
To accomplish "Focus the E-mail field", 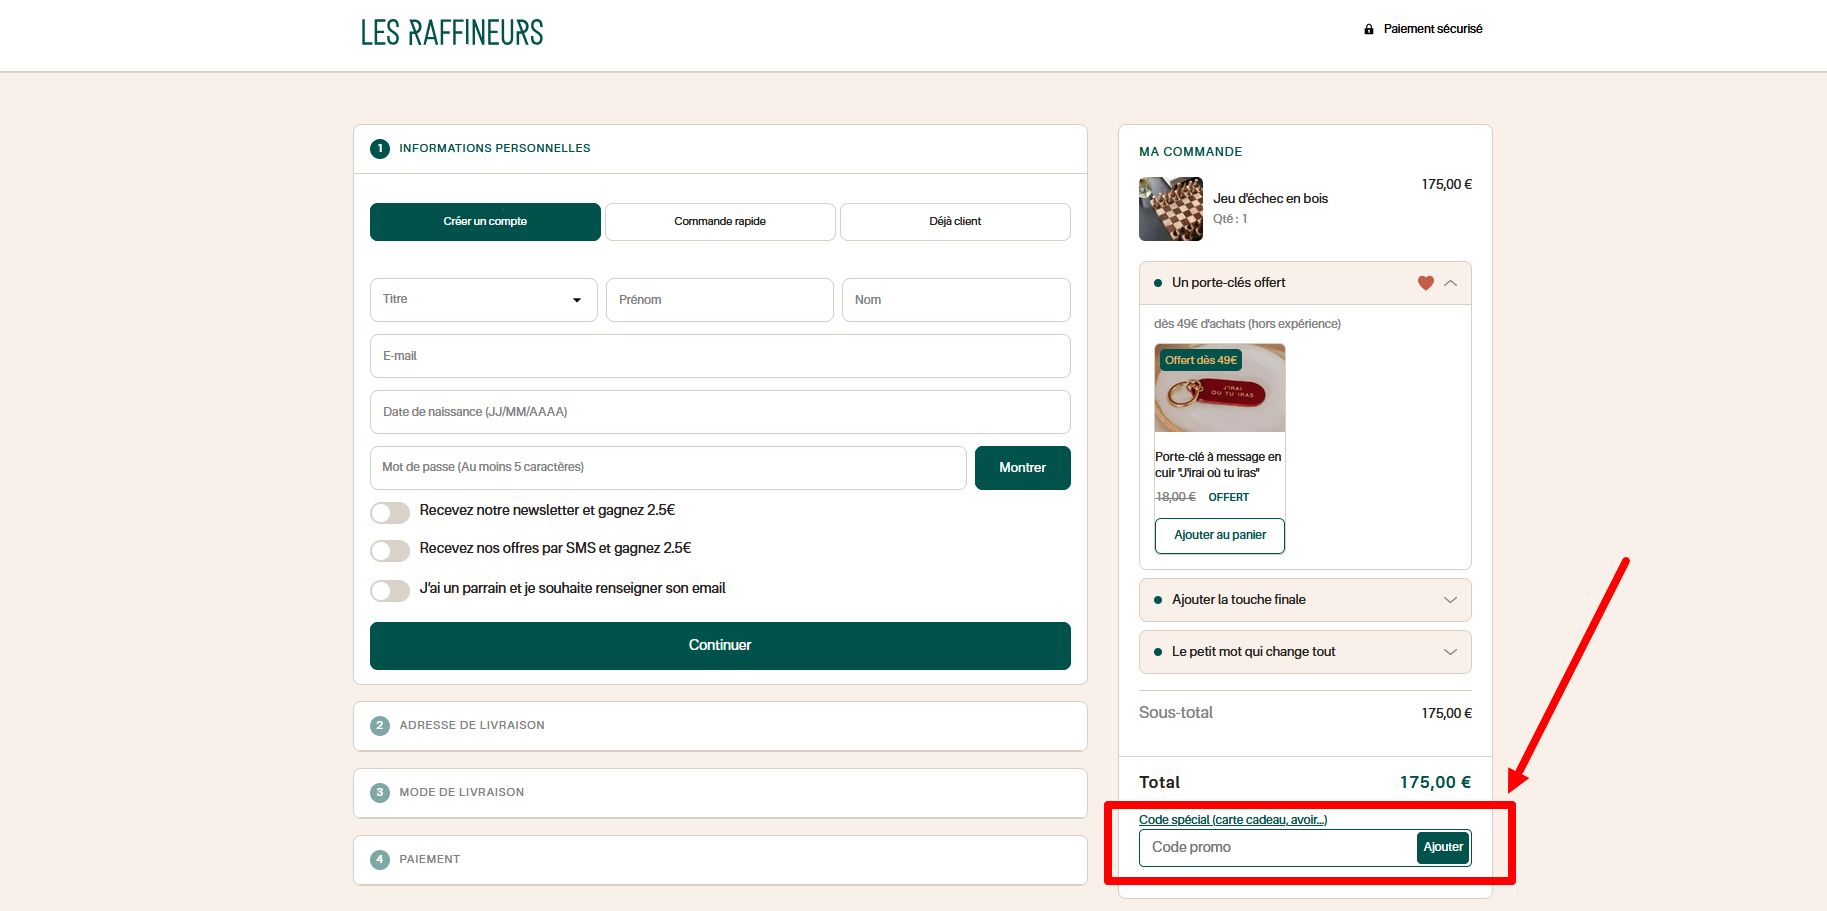I will tap(720, 356).
